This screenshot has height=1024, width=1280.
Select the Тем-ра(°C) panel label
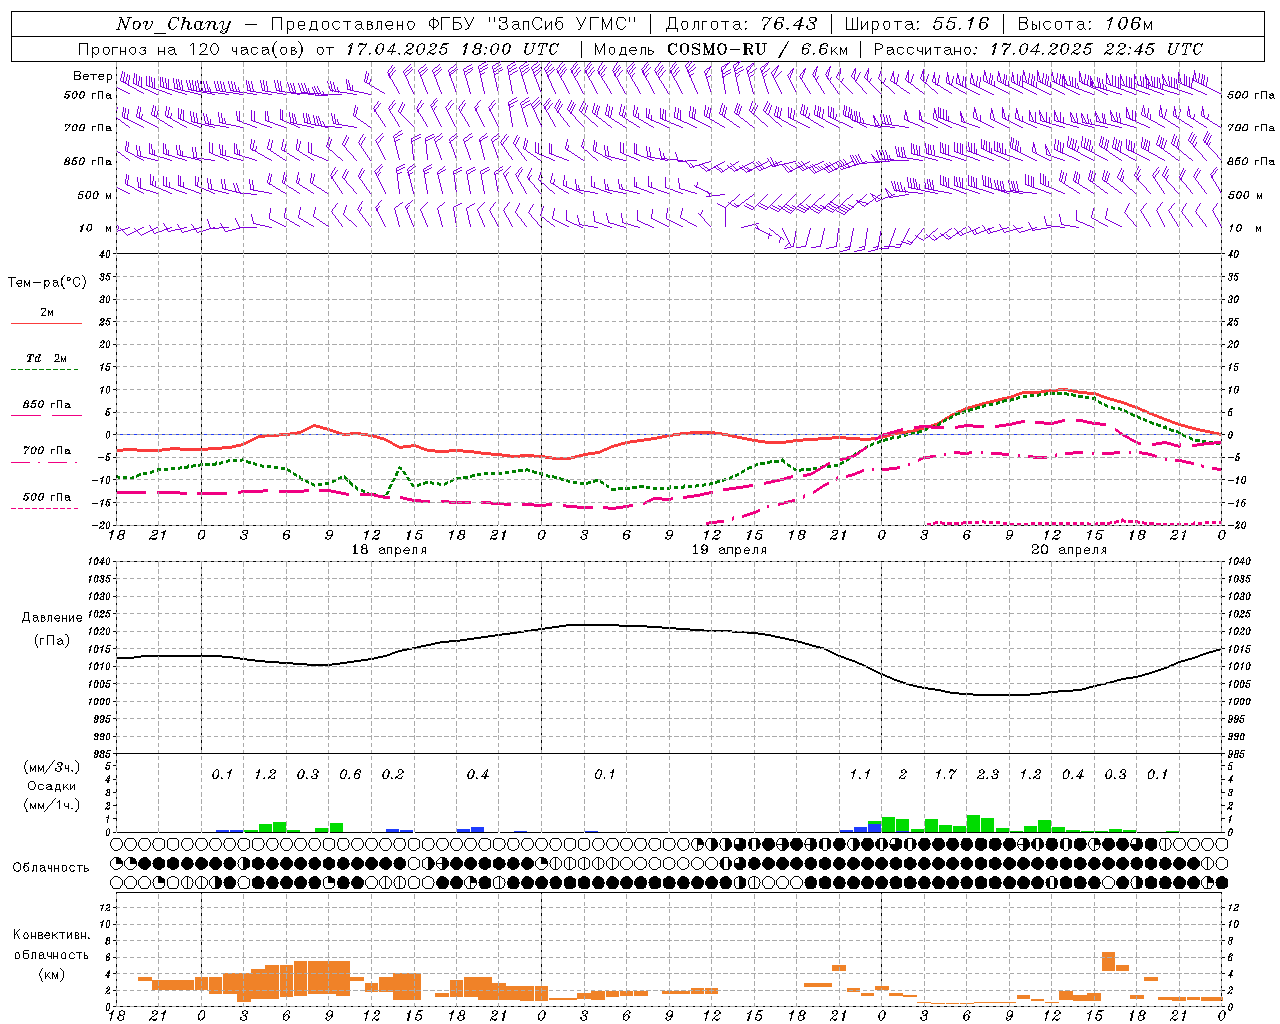(47, 283)
